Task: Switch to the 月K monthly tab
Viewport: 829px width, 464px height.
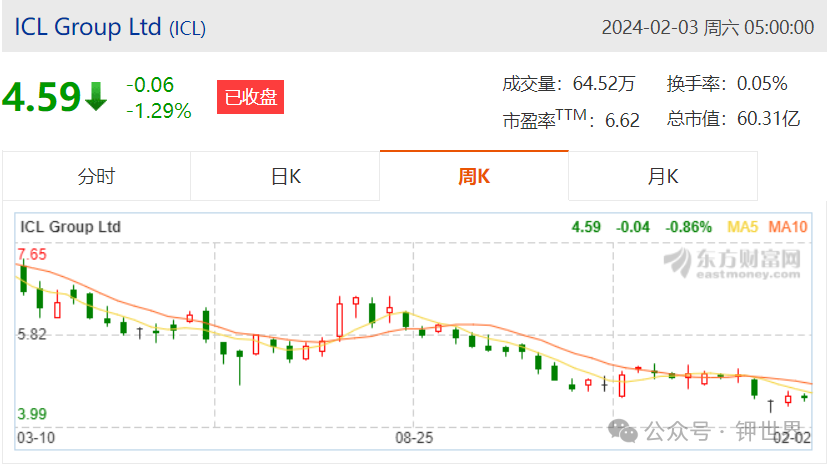Action: click(x=663, y=176)
